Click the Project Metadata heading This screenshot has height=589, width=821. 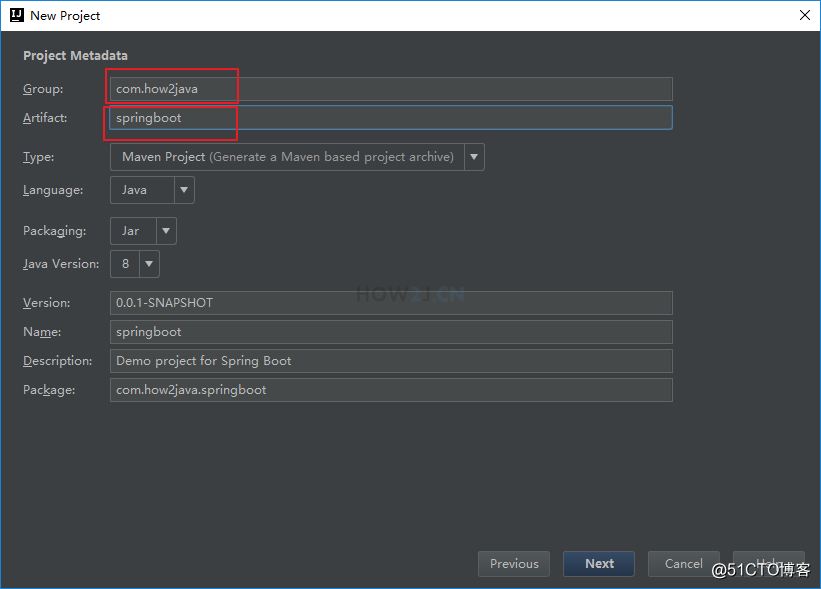coord(75,55)
